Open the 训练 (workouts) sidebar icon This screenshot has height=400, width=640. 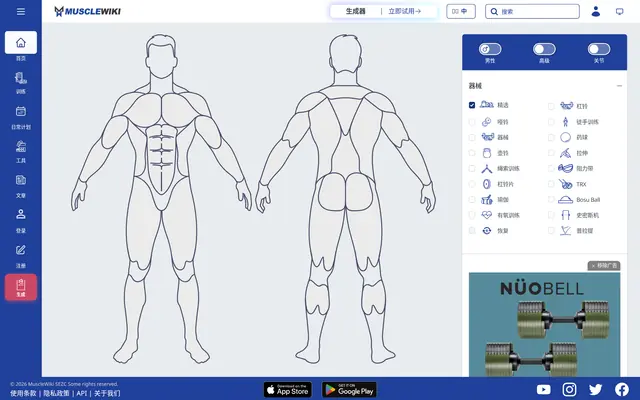21,78
